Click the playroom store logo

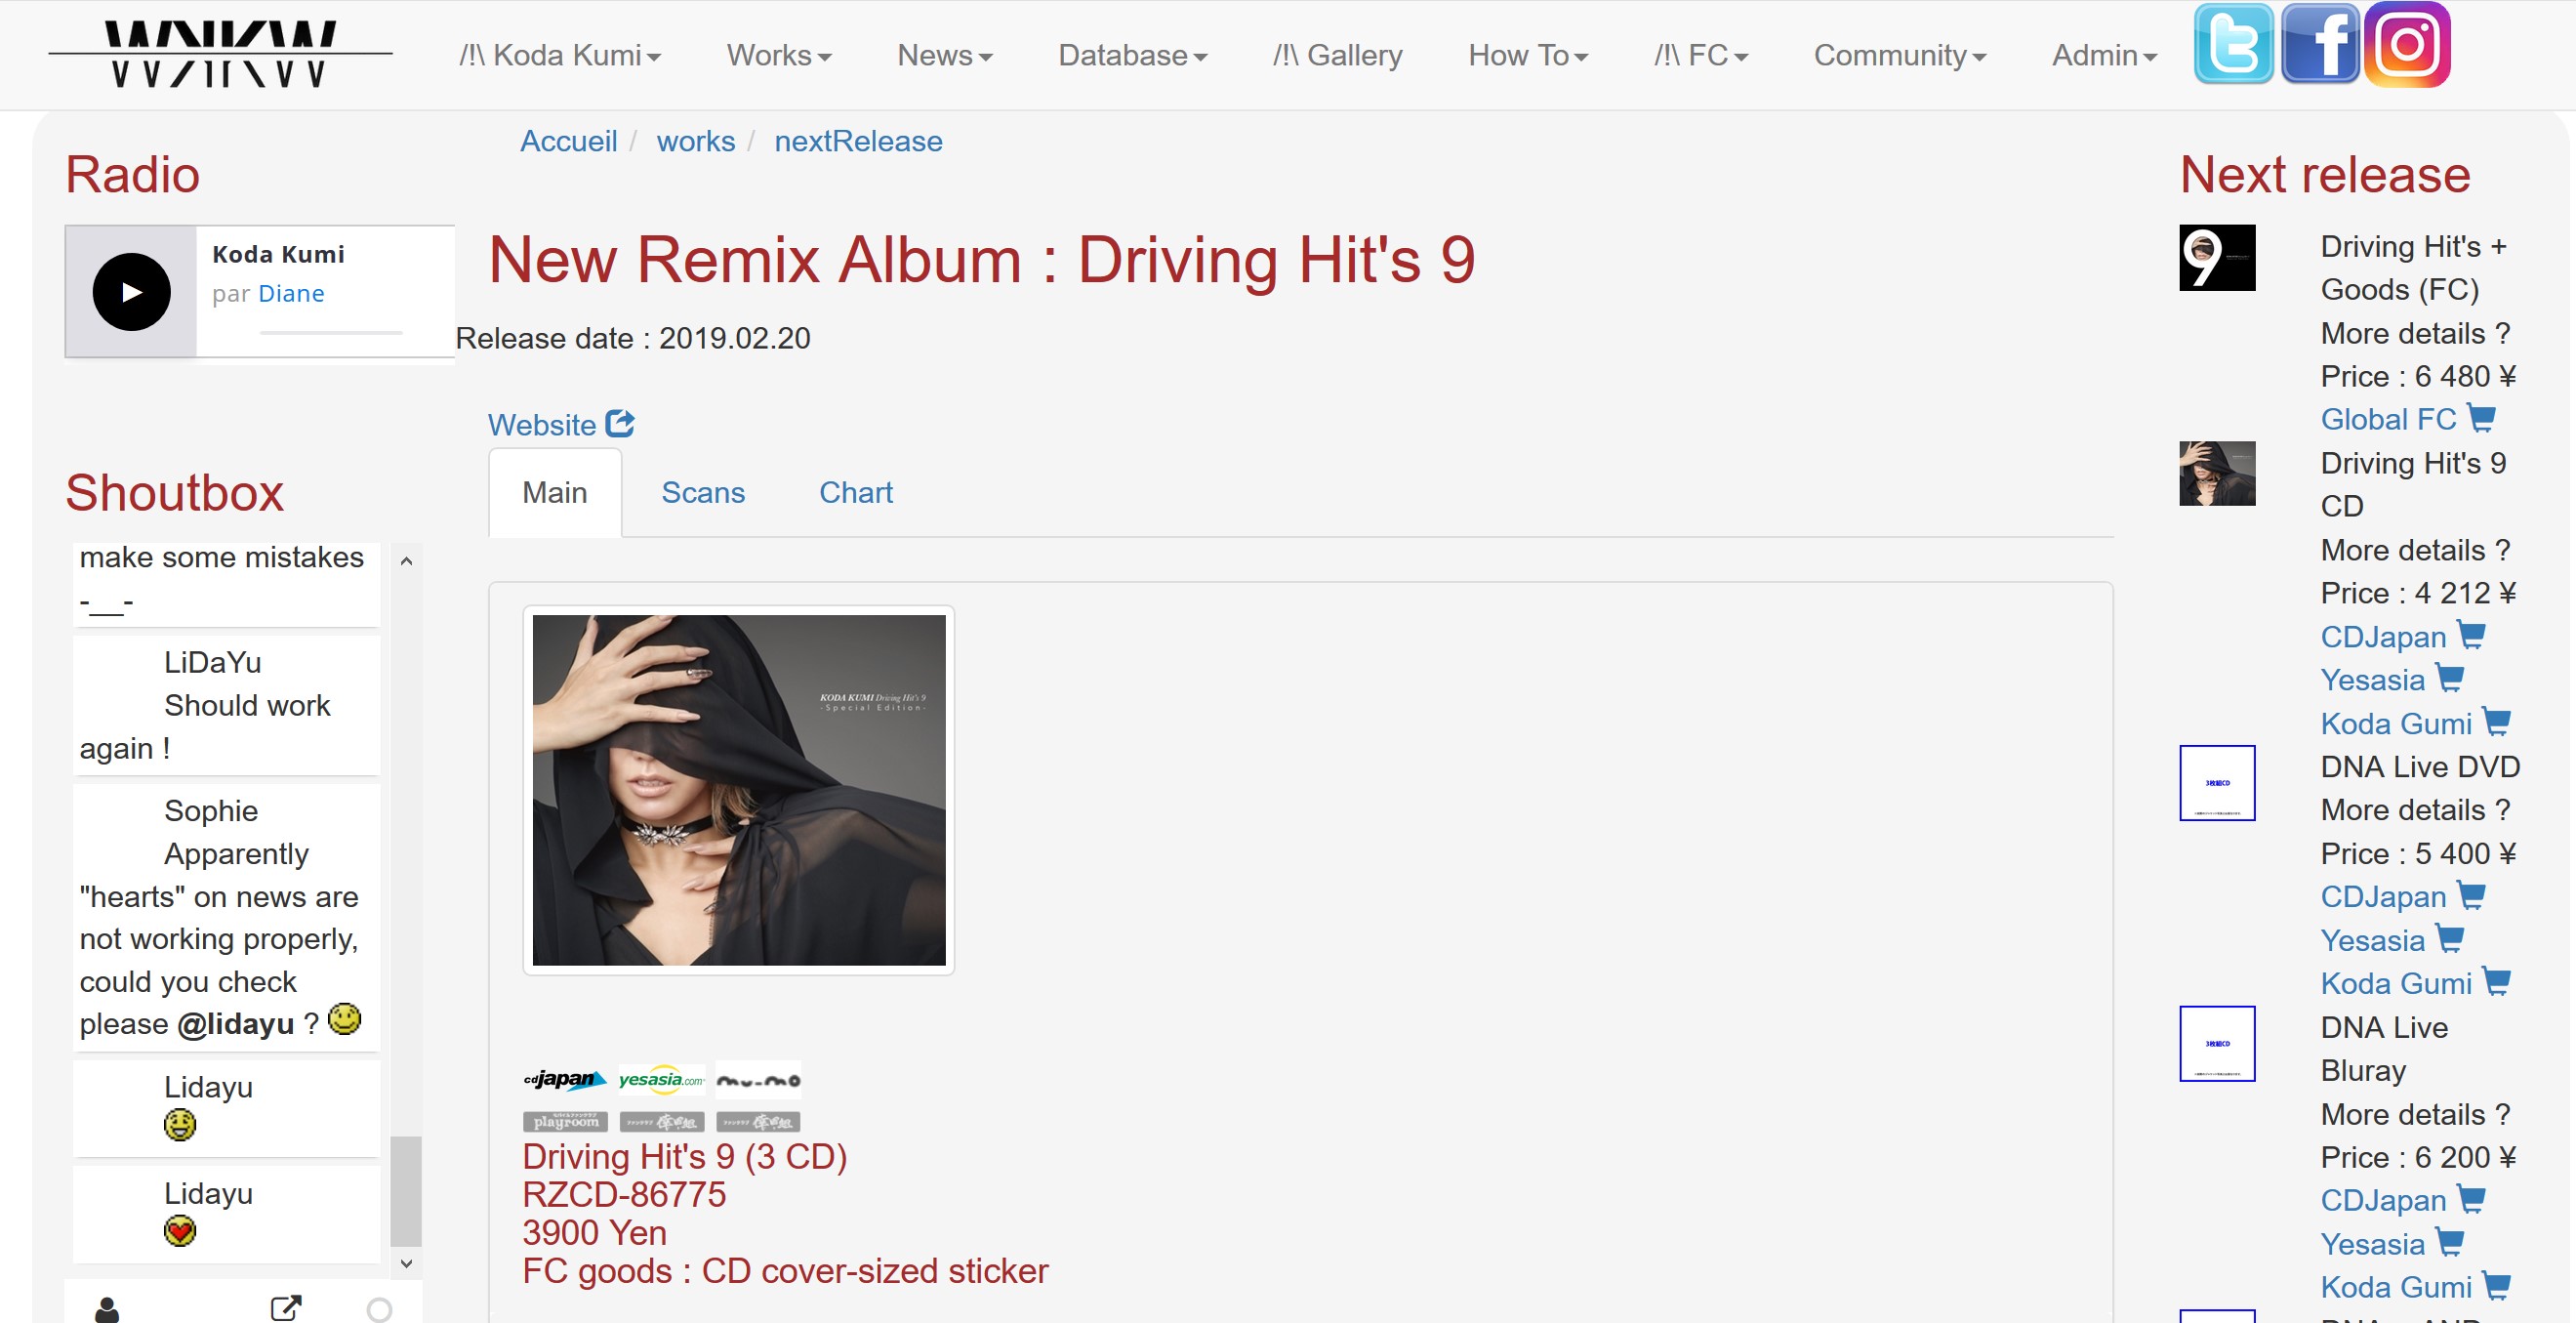click(x=565, y=1122)
